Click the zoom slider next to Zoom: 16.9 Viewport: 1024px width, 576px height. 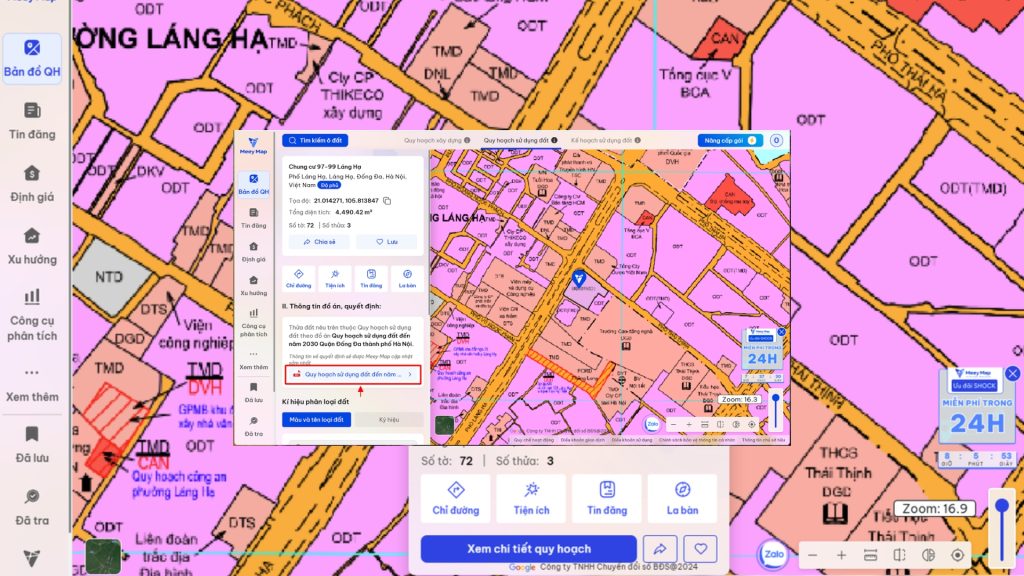tap(1001, 527)
